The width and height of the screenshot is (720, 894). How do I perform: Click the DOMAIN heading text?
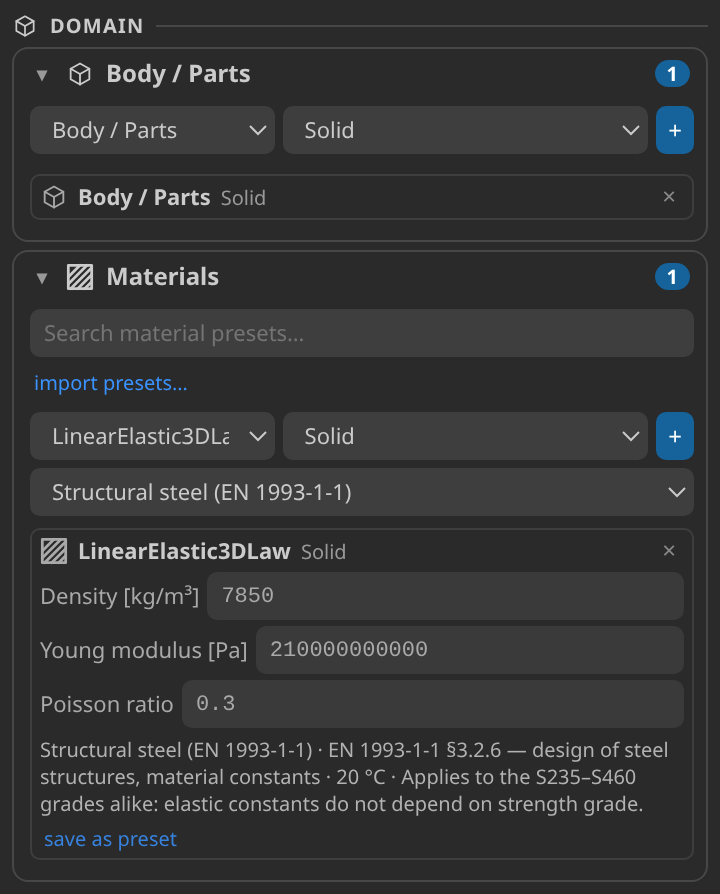tap(97, 26)
